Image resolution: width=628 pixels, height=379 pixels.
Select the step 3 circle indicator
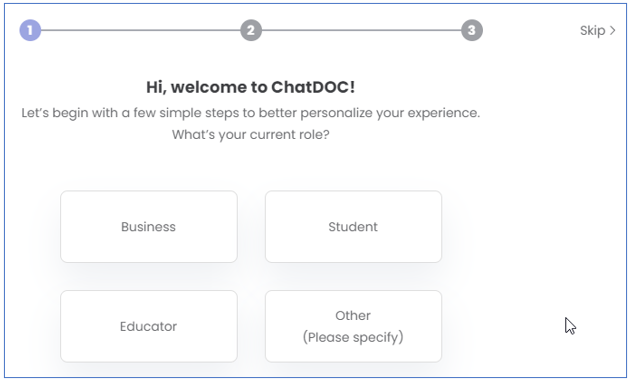(472, 30)
